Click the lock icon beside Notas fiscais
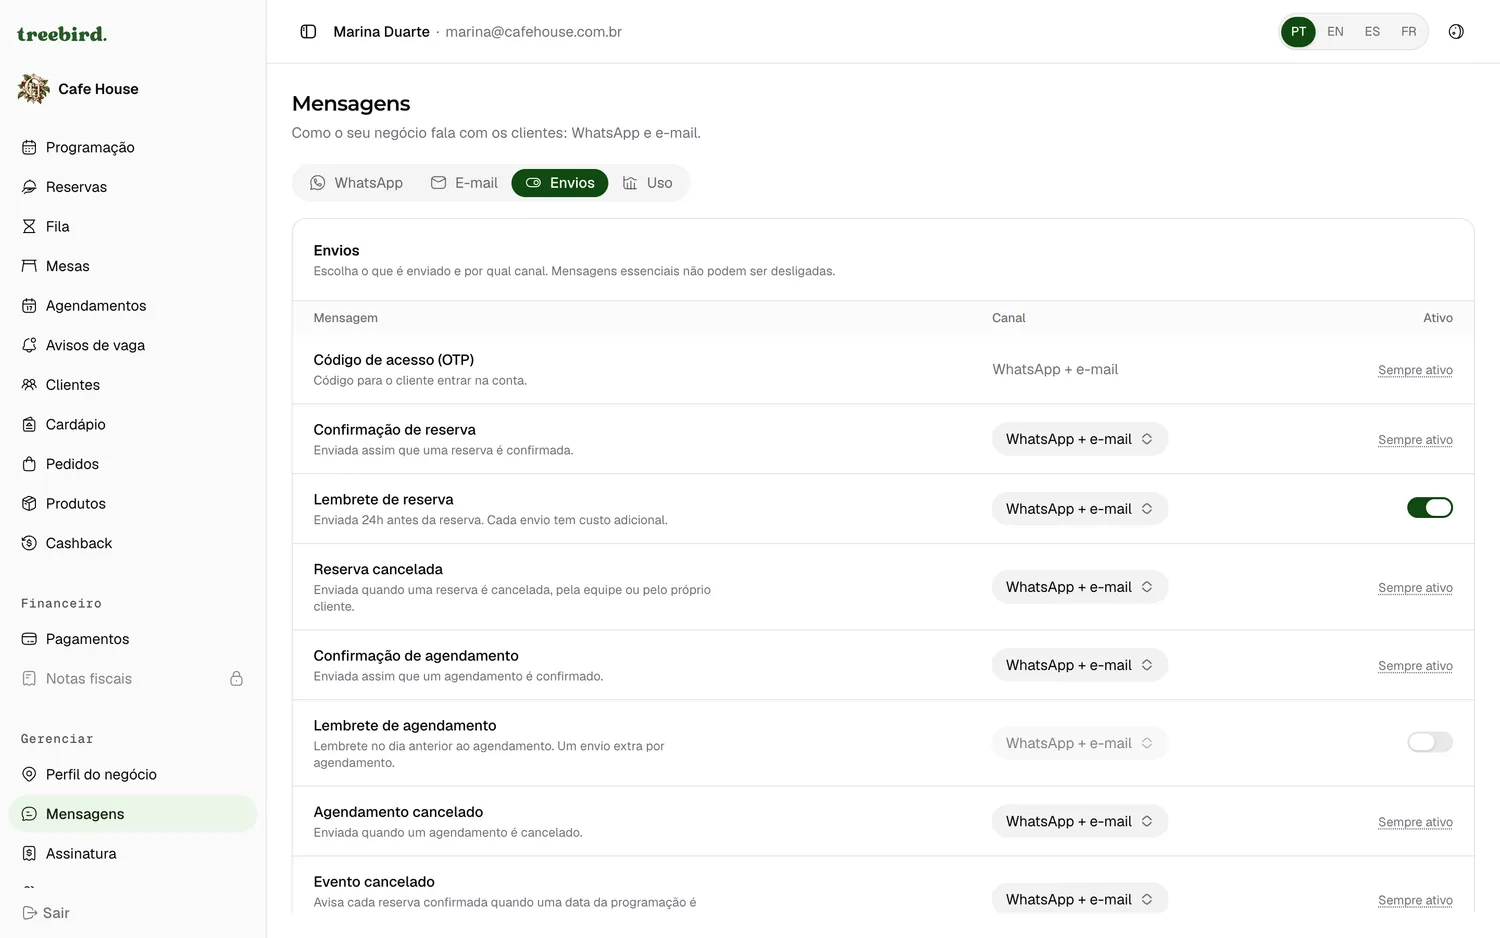 pyautogui.click(x=237, y=679)
